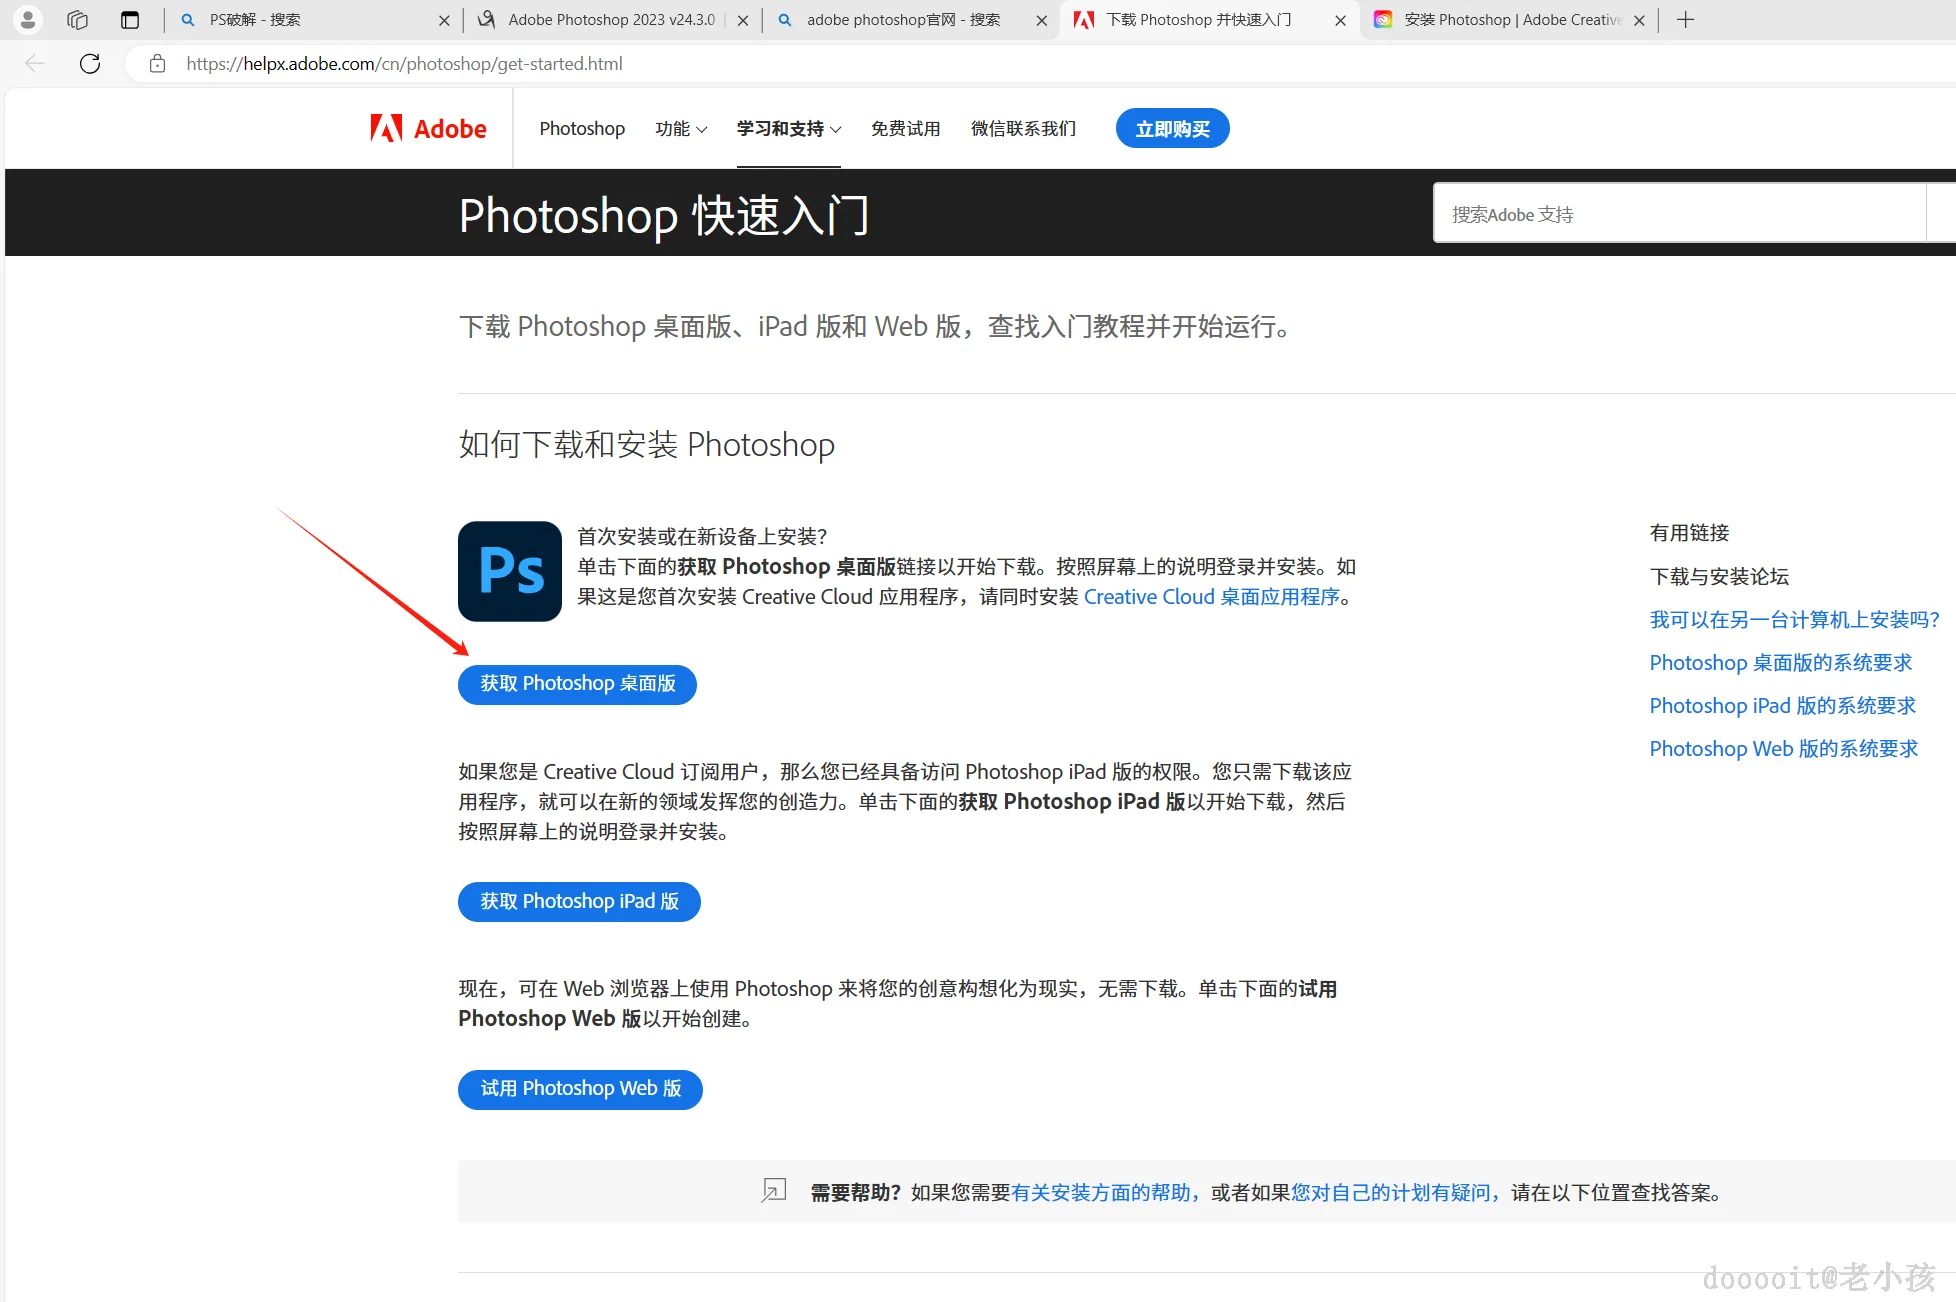
Task: Expand the 功能 dropdown menu
Action: (681, 129)
